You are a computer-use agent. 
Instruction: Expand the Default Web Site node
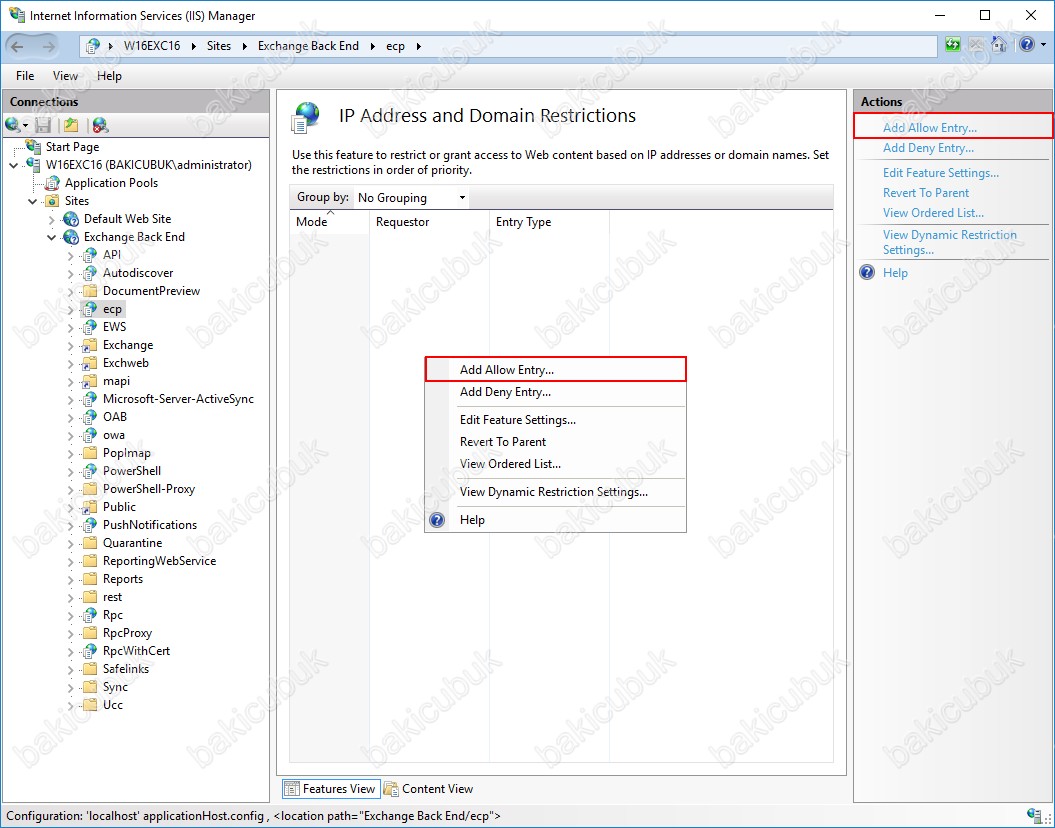(52, 219)
